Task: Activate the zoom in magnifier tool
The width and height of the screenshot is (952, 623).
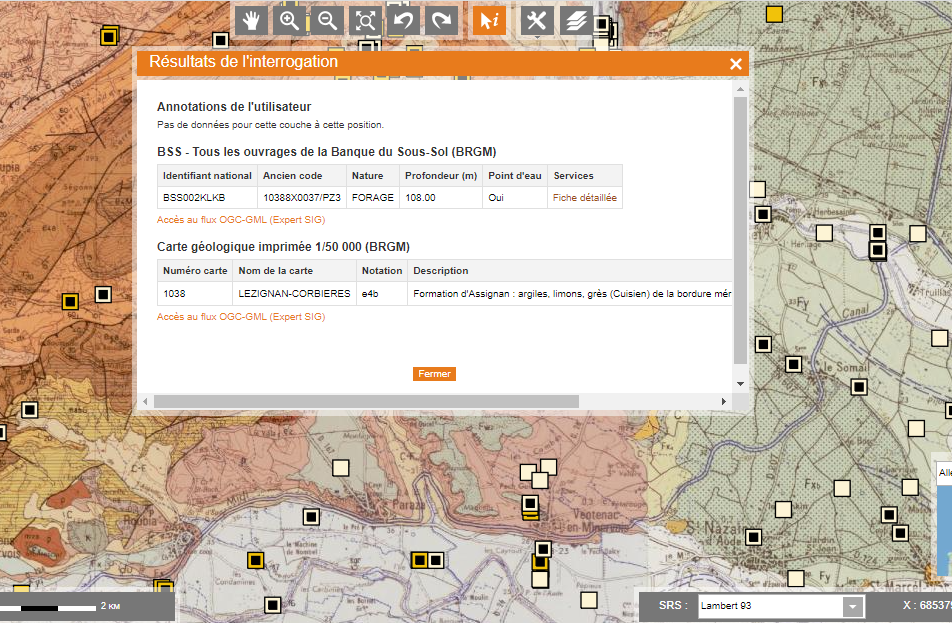Action: tap(290, 21)
